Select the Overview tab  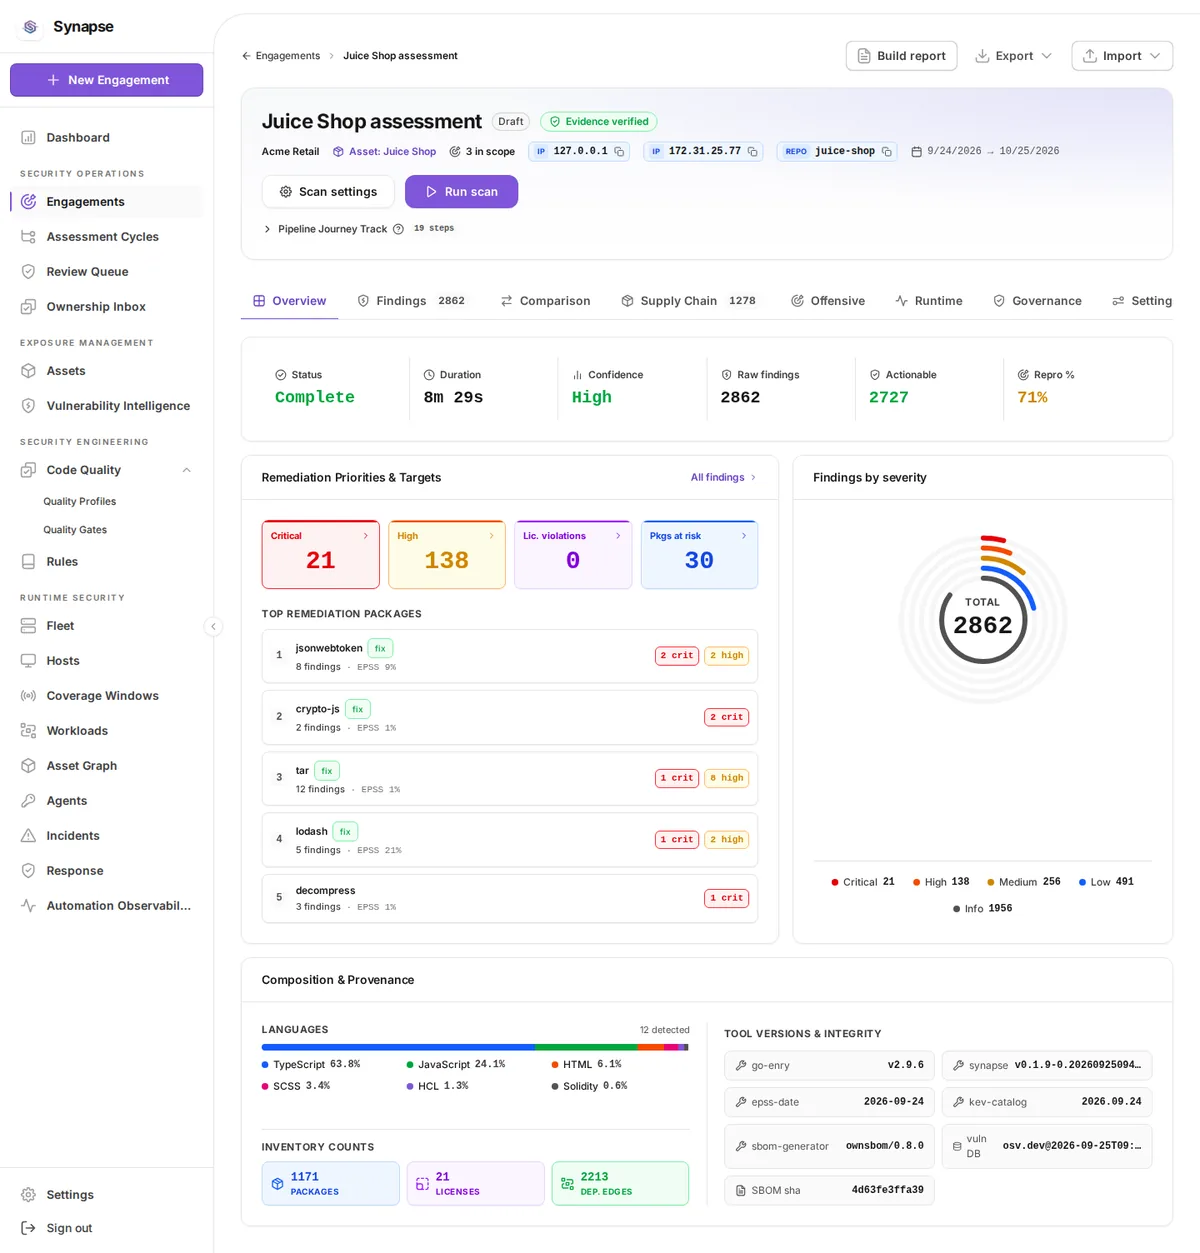(x=290, y=301)
